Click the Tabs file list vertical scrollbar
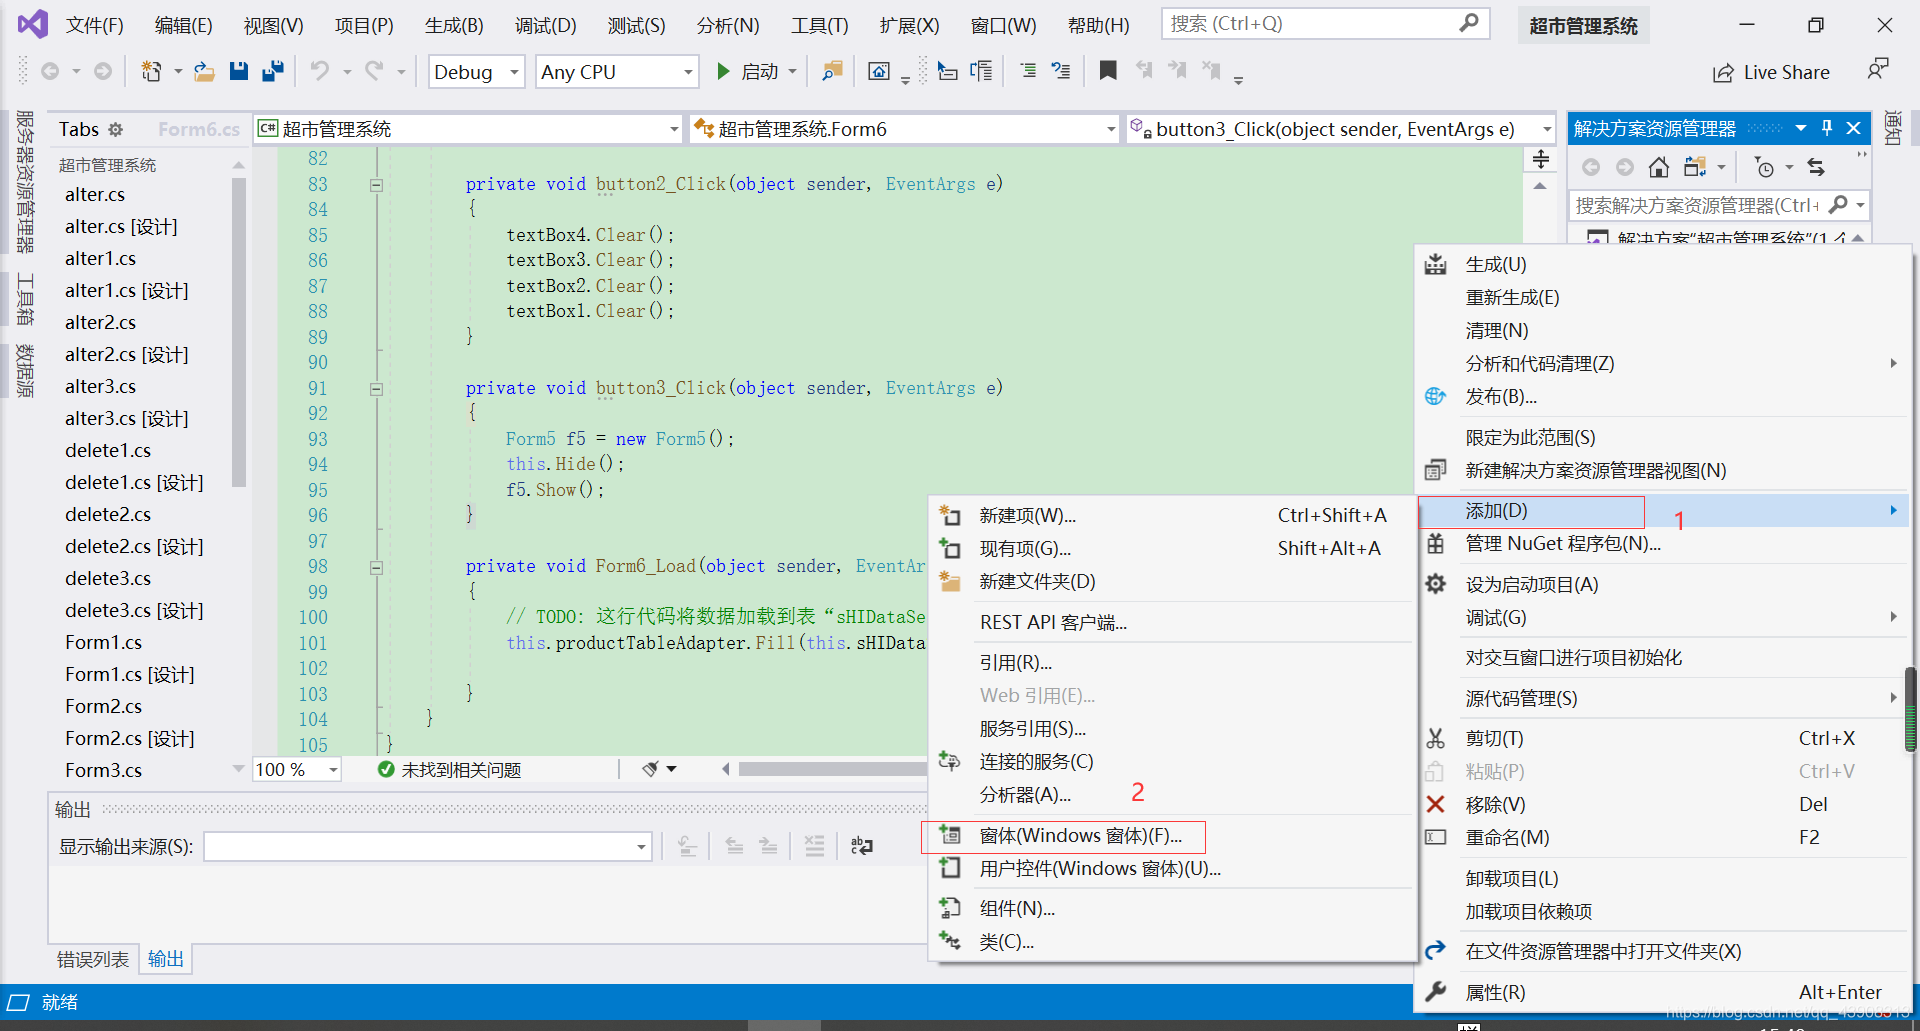The image size is (1920, 1031). [x=238, y=333]
